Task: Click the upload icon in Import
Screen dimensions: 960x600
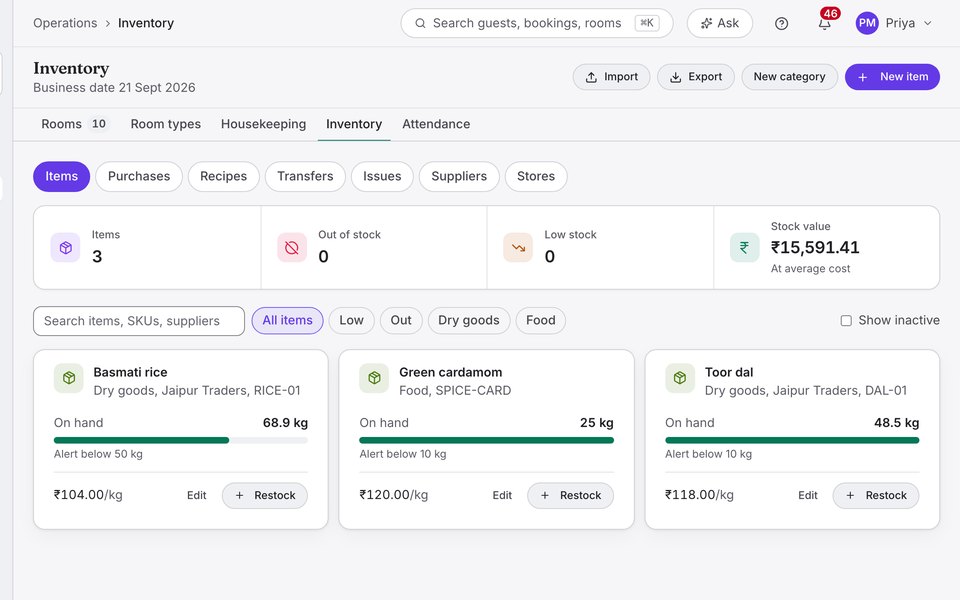Action: point(591,77)
